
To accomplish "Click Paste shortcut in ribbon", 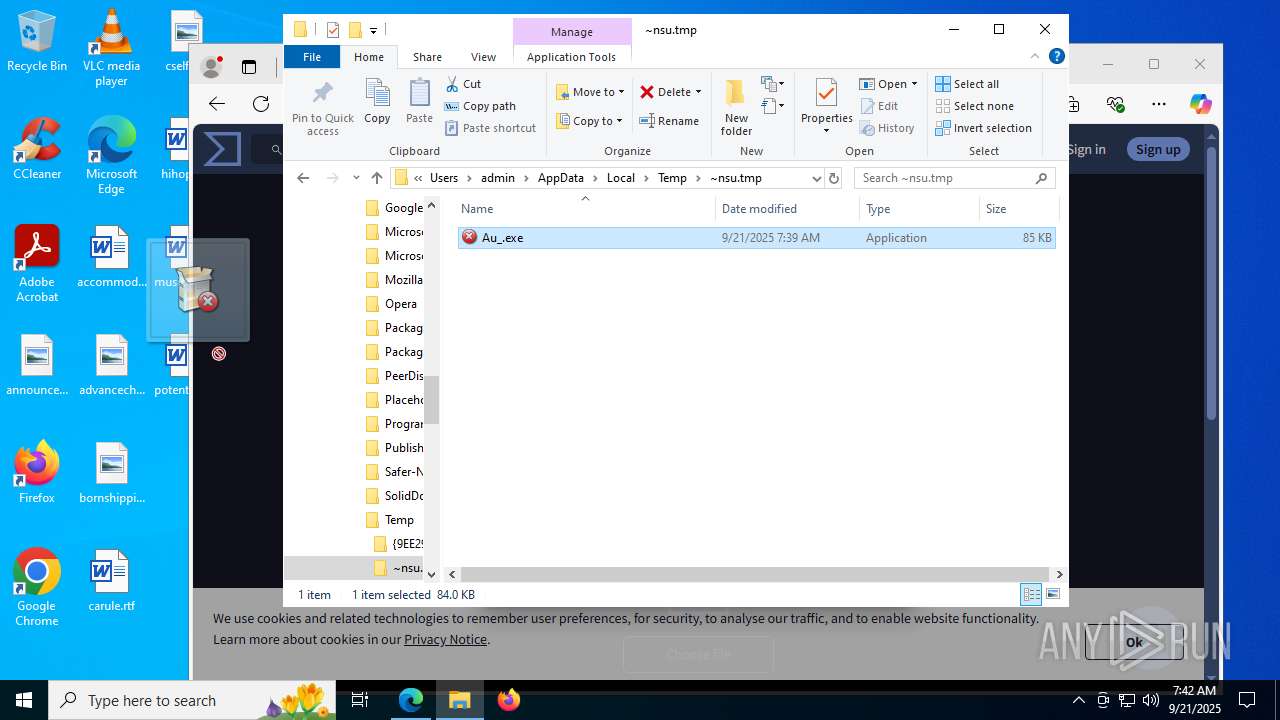I will click(x=490, y=128).
